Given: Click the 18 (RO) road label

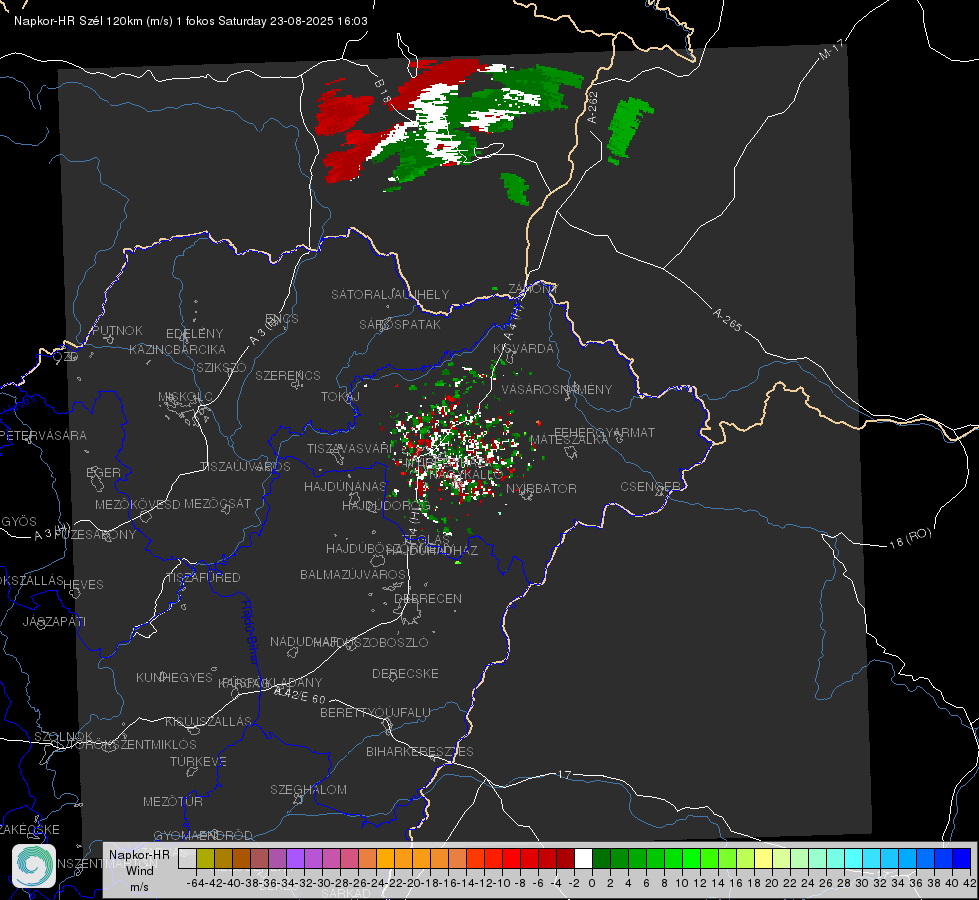Looking at the screenshot, I should click(910, 538).
